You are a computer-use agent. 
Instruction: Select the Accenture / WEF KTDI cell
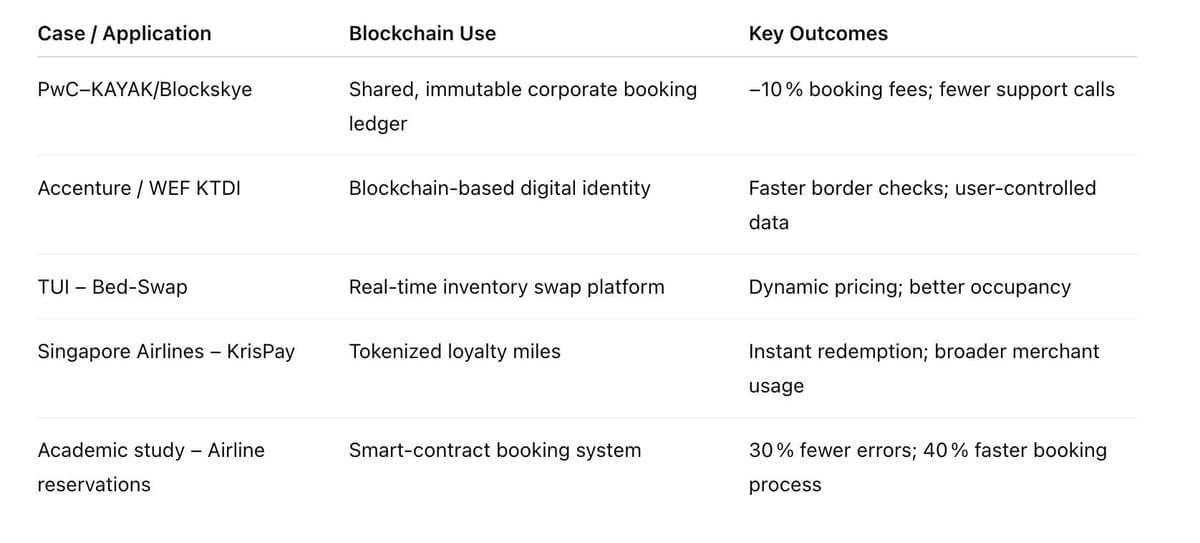point(139,188)
